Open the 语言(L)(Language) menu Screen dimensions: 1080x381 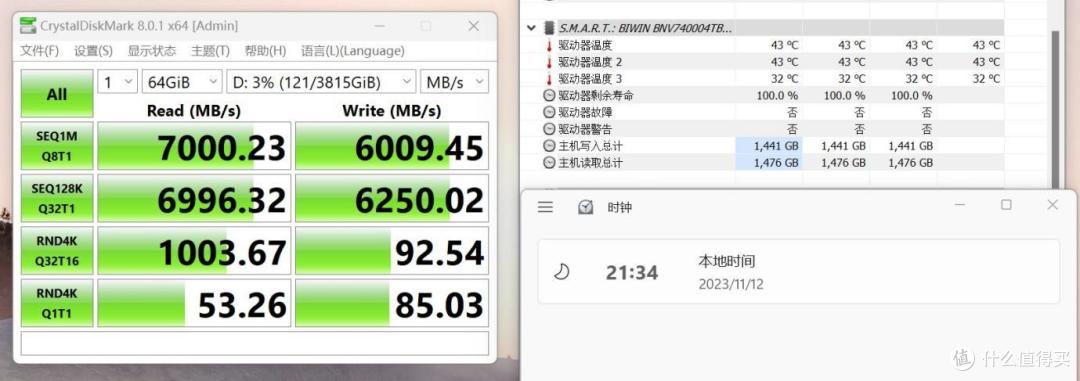click(353, 51)
